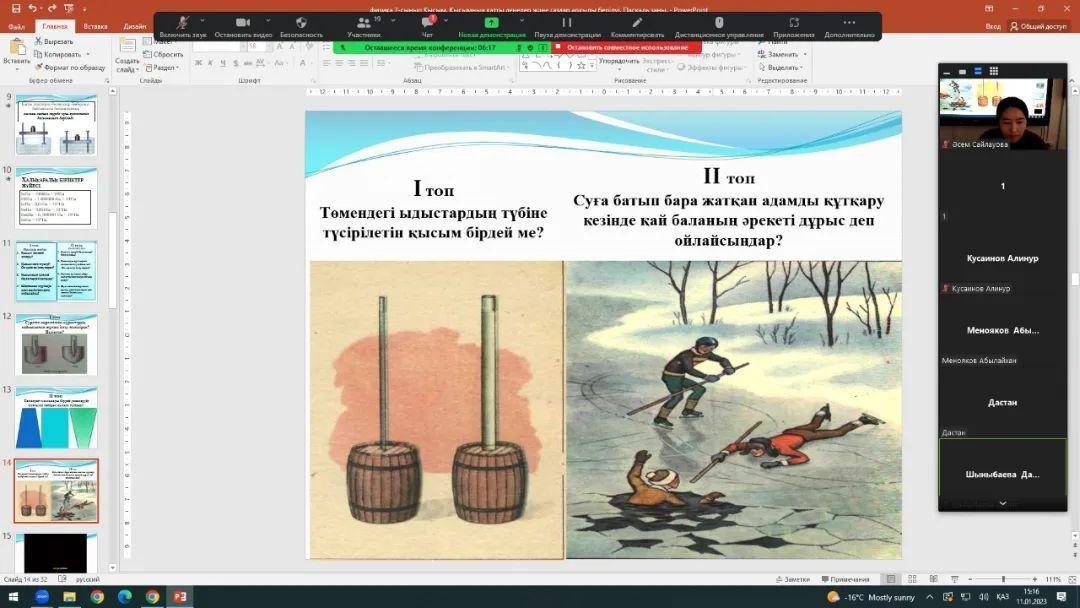Start slideshow from status bar icon
1080x608 pixels.
pos(954,580)
